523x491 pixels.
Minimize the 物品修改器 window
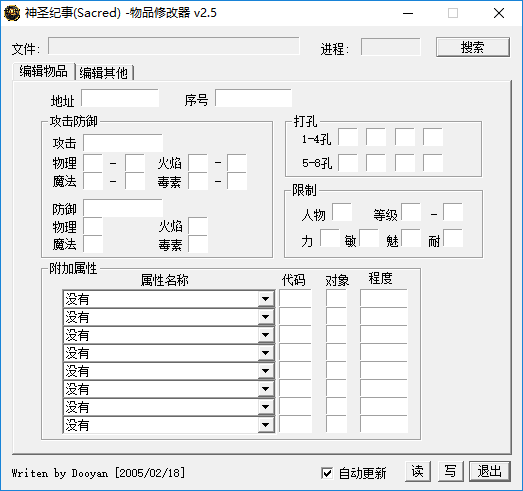[x=408, y=13]
